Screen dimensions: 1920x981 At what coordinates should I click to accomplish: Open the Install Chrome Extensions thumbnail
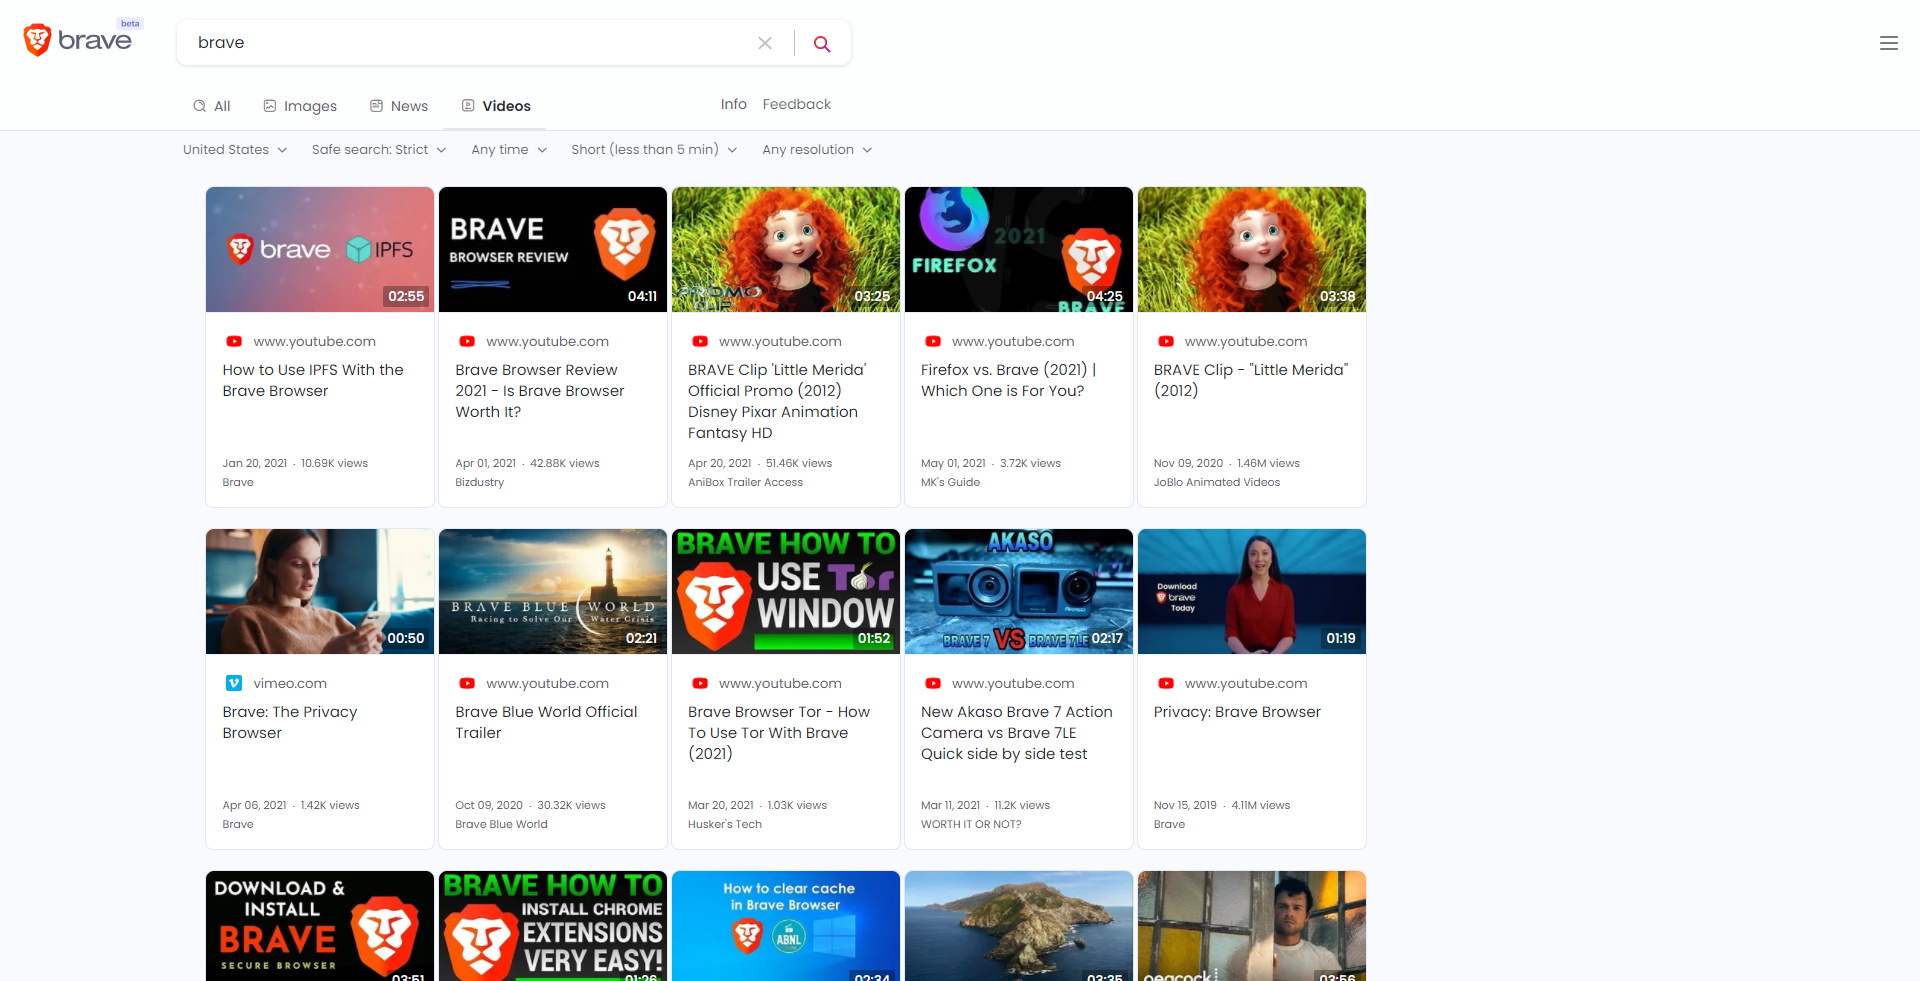(553, 926)
